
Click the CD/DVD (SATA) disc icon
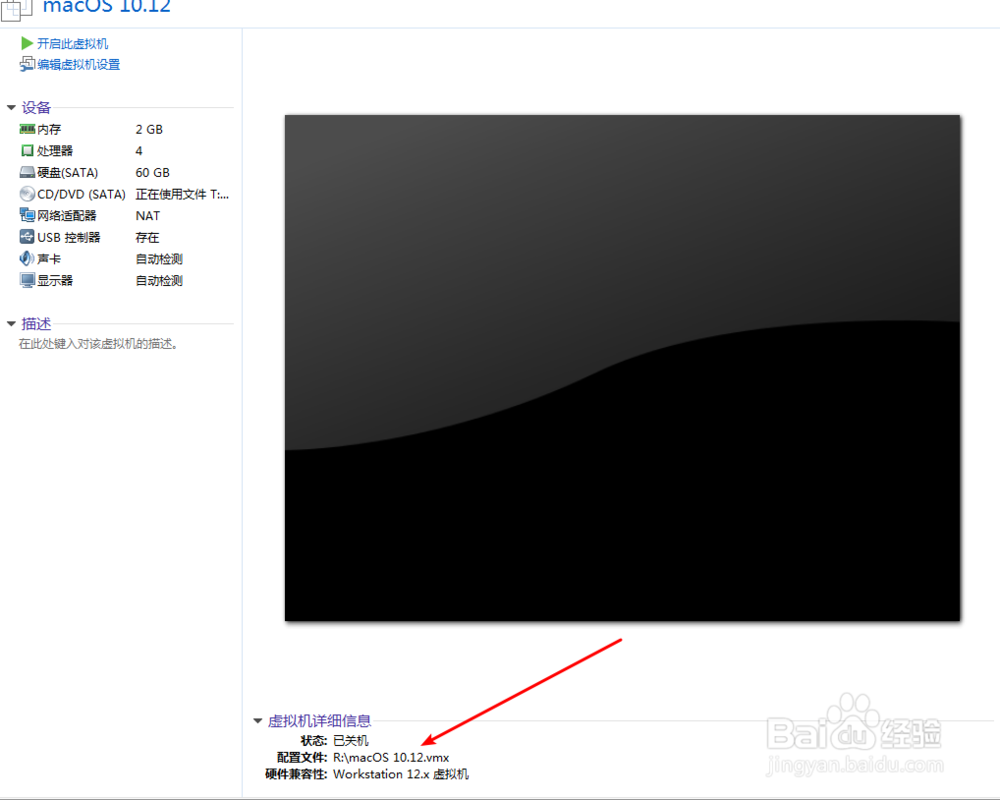pyautogui.click(x=27, y=194)
